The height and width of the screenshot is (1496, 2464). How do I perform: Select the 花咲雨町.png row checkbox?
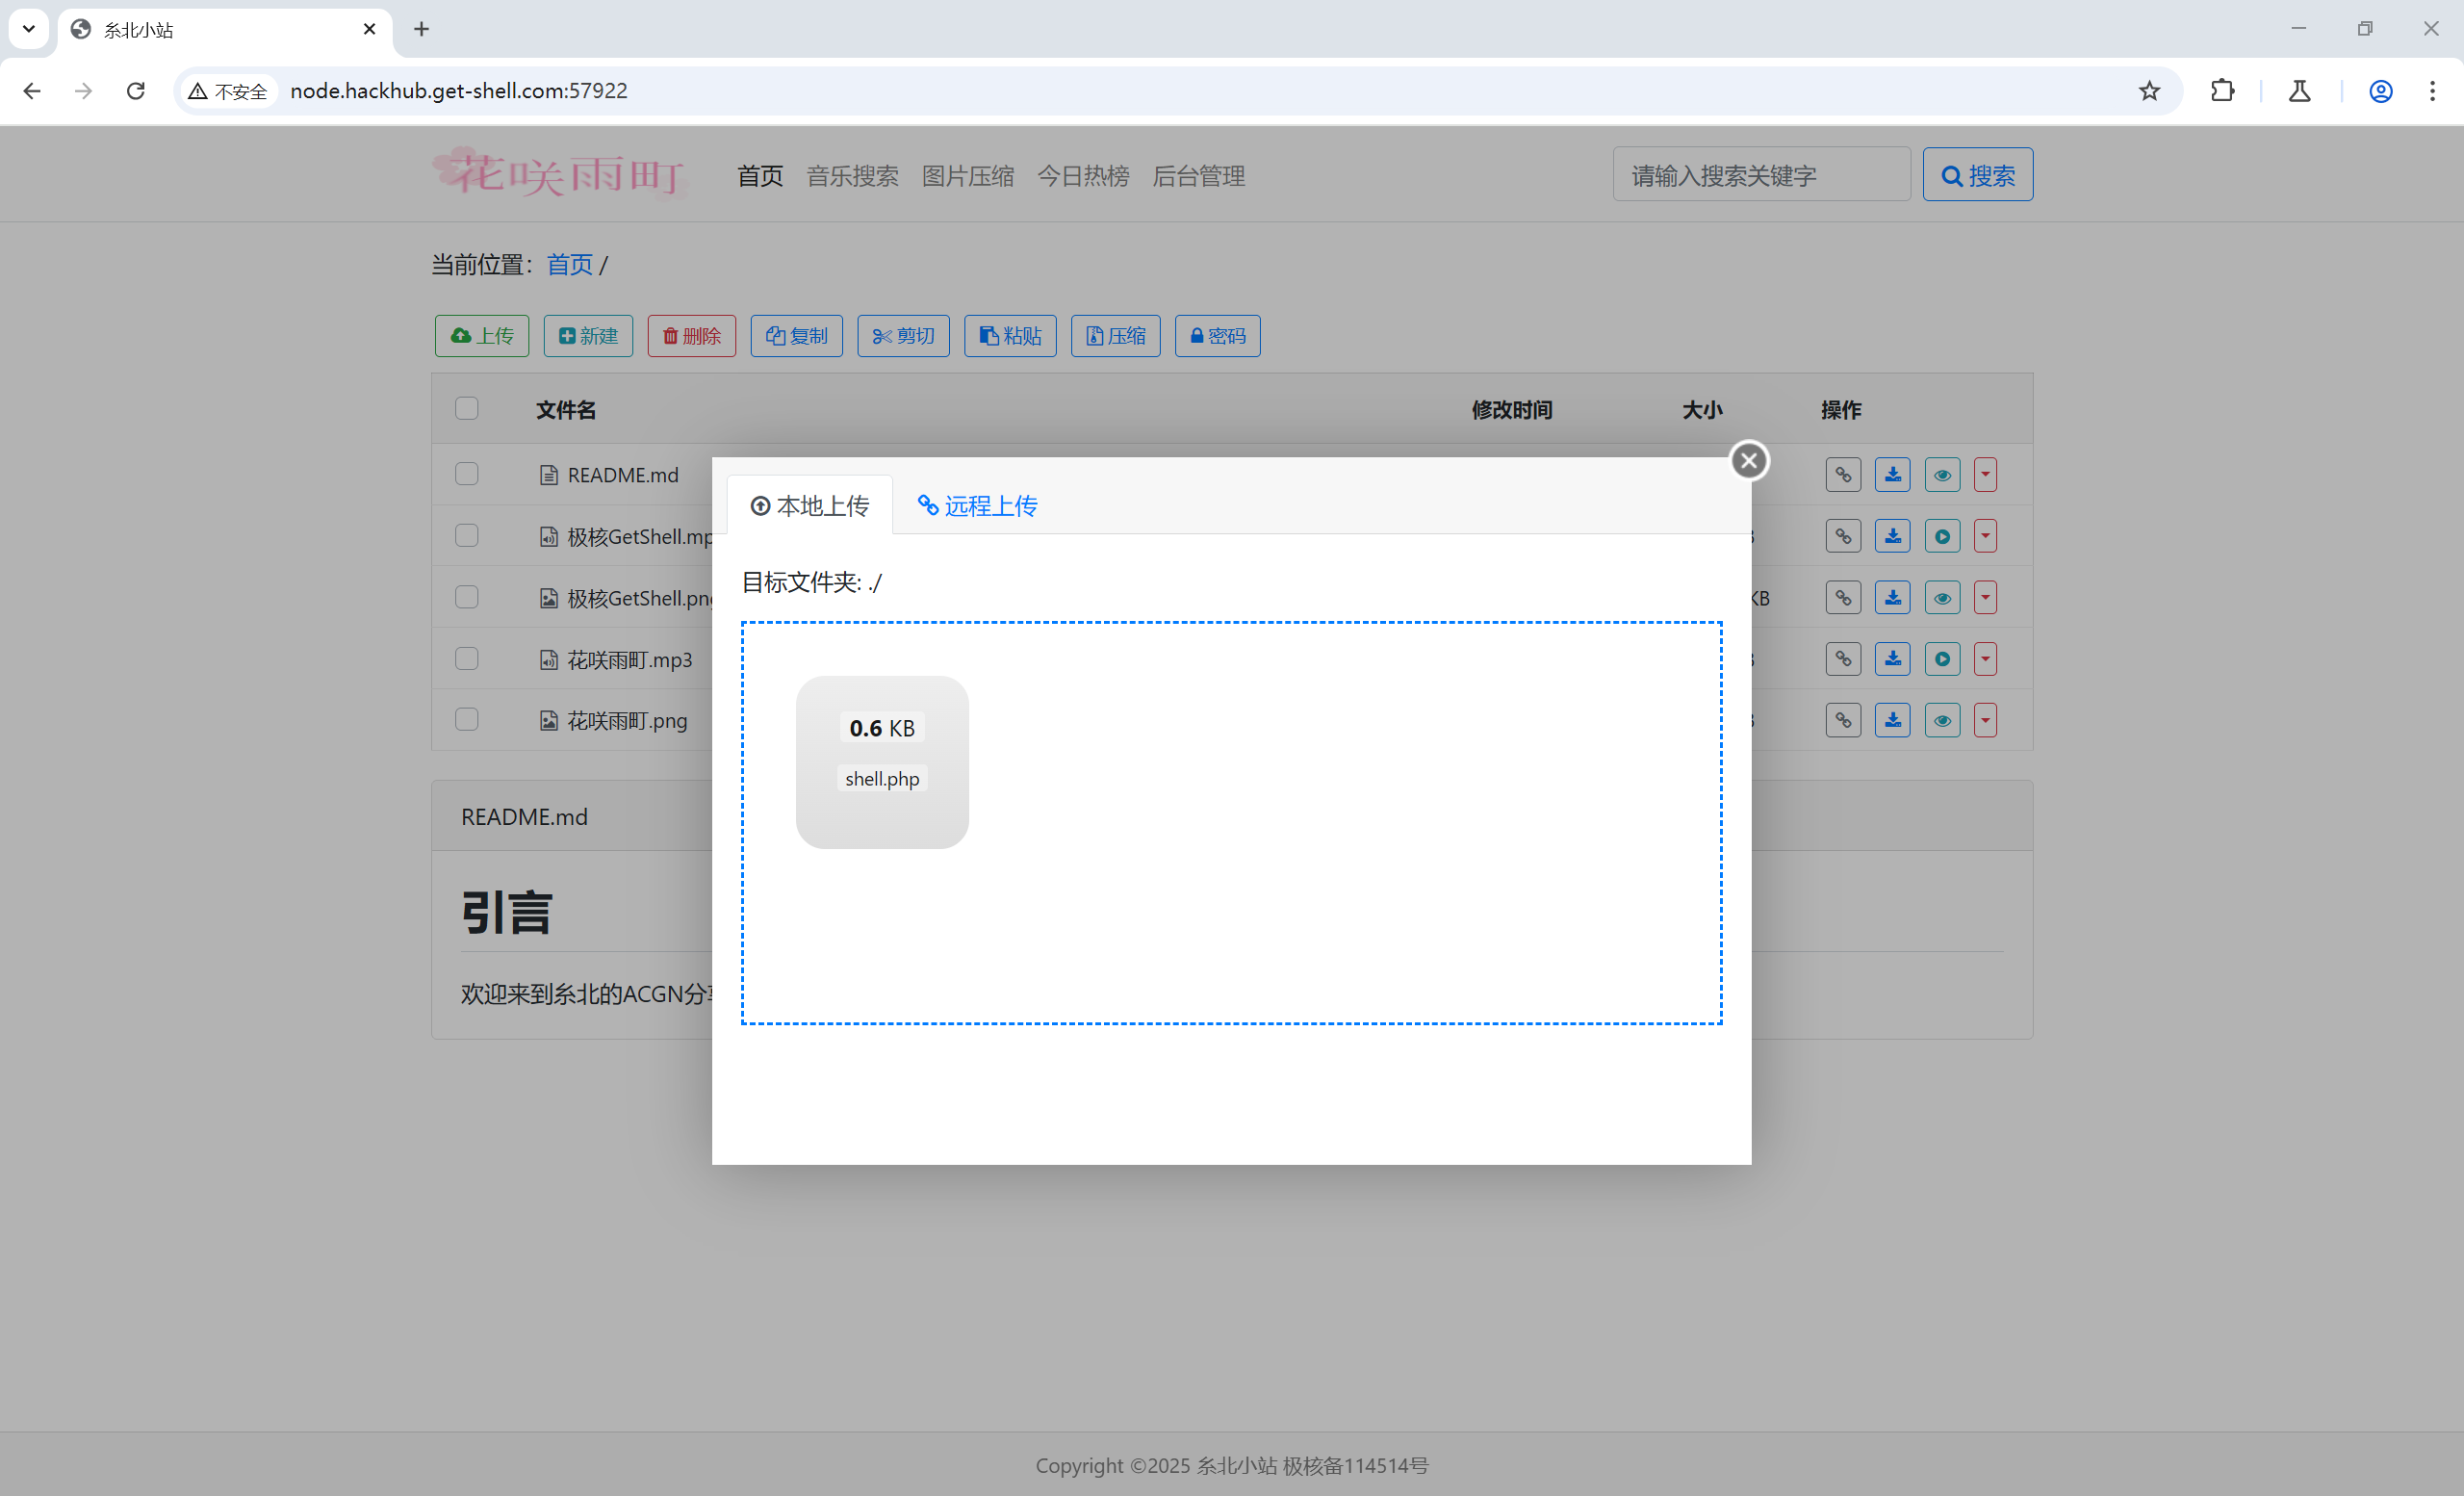click(x=466, y=720)
